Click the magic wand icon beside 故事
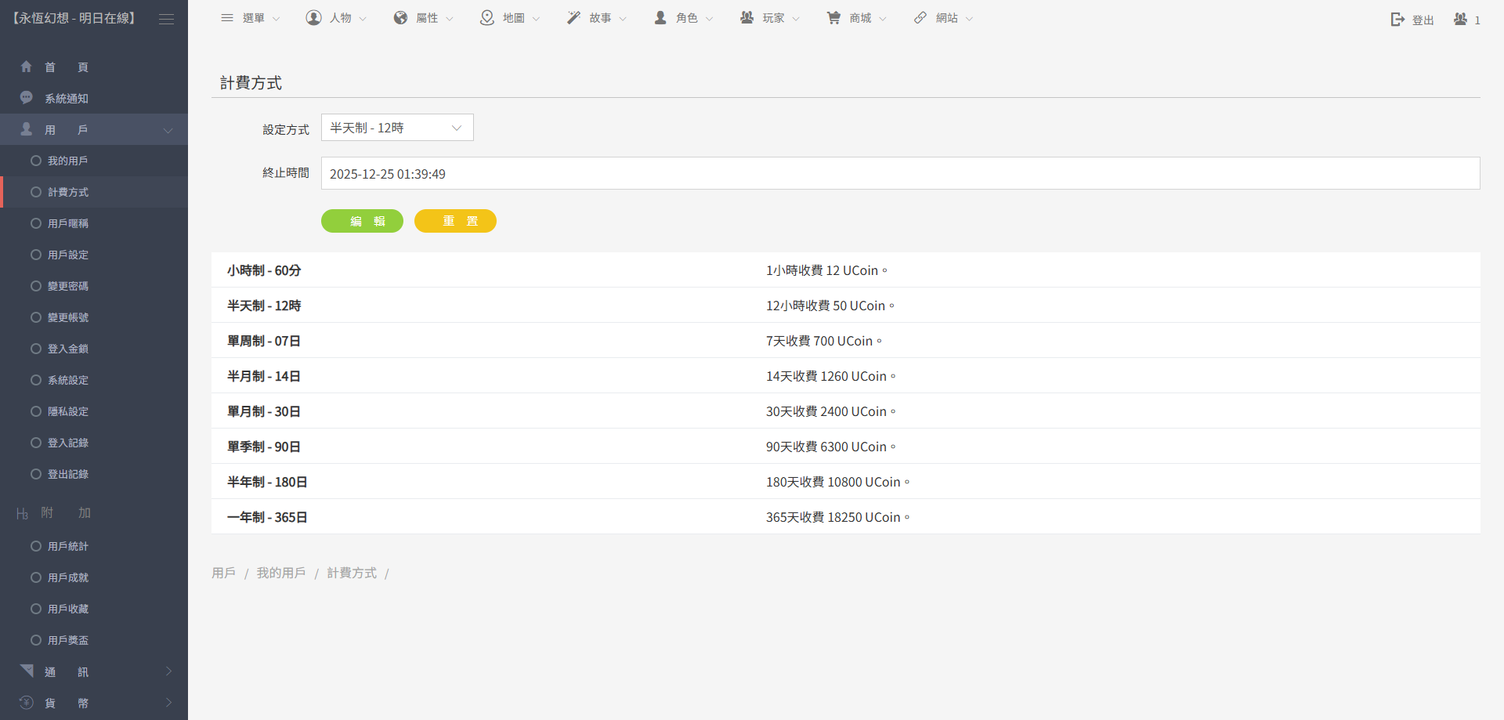The image size is (1504, 720). tap(573, 18)
